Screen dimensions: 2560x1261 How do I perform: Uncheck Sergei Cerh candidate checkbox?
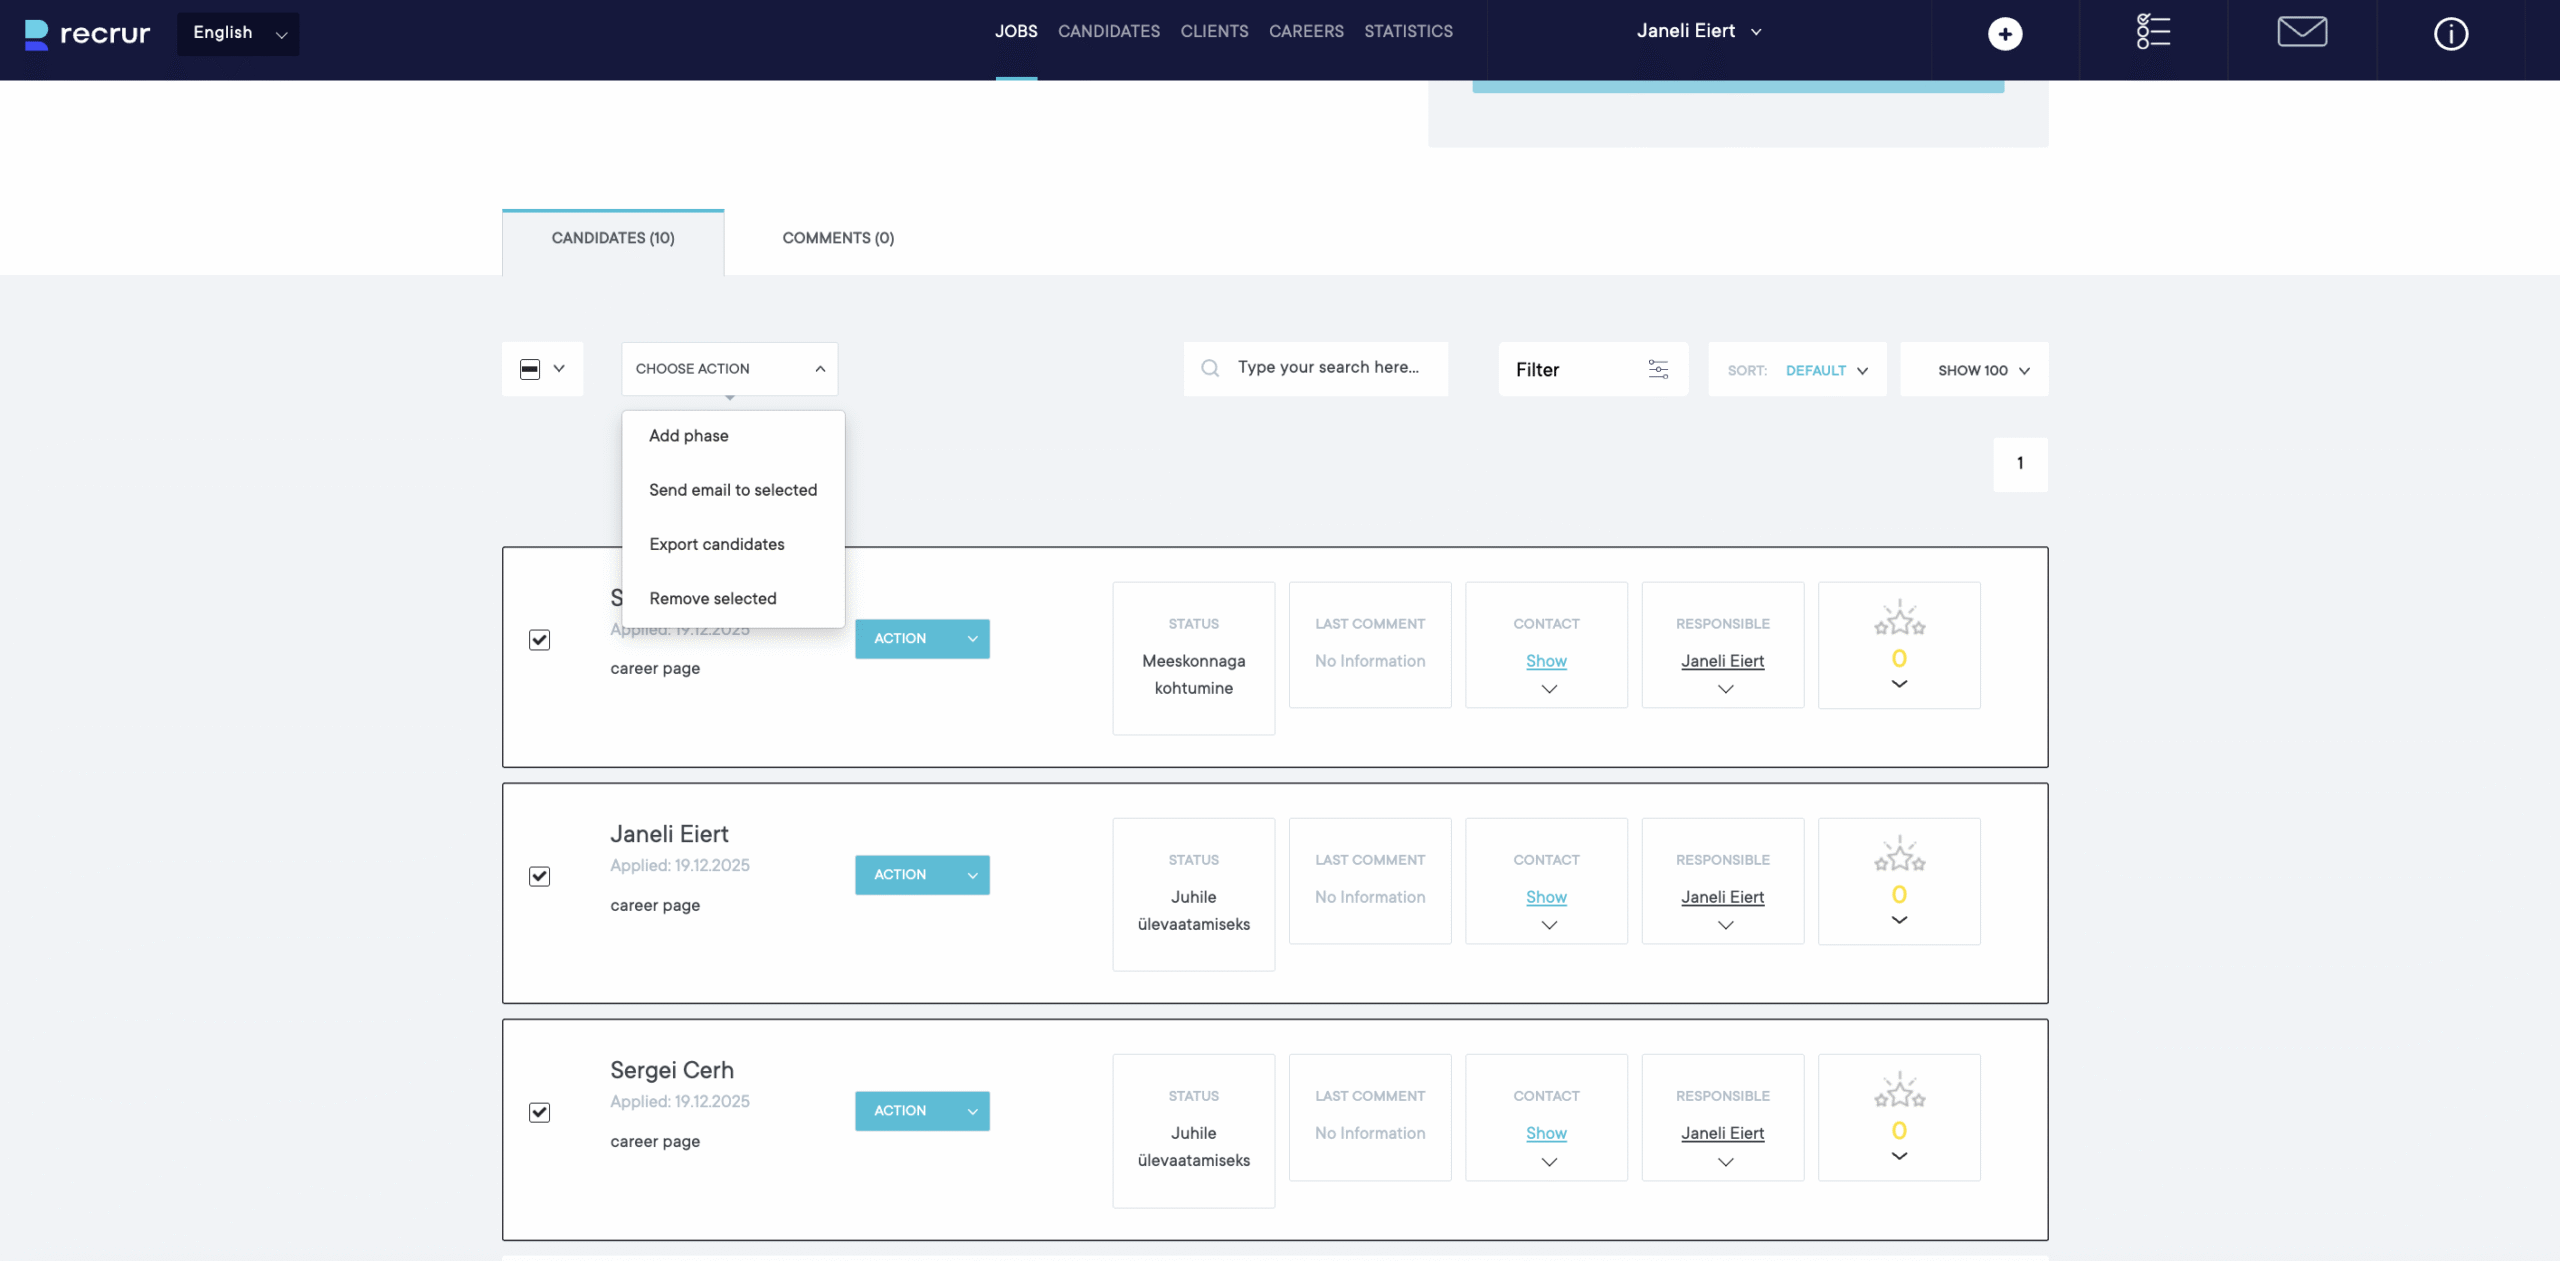tap(539, 1112)
